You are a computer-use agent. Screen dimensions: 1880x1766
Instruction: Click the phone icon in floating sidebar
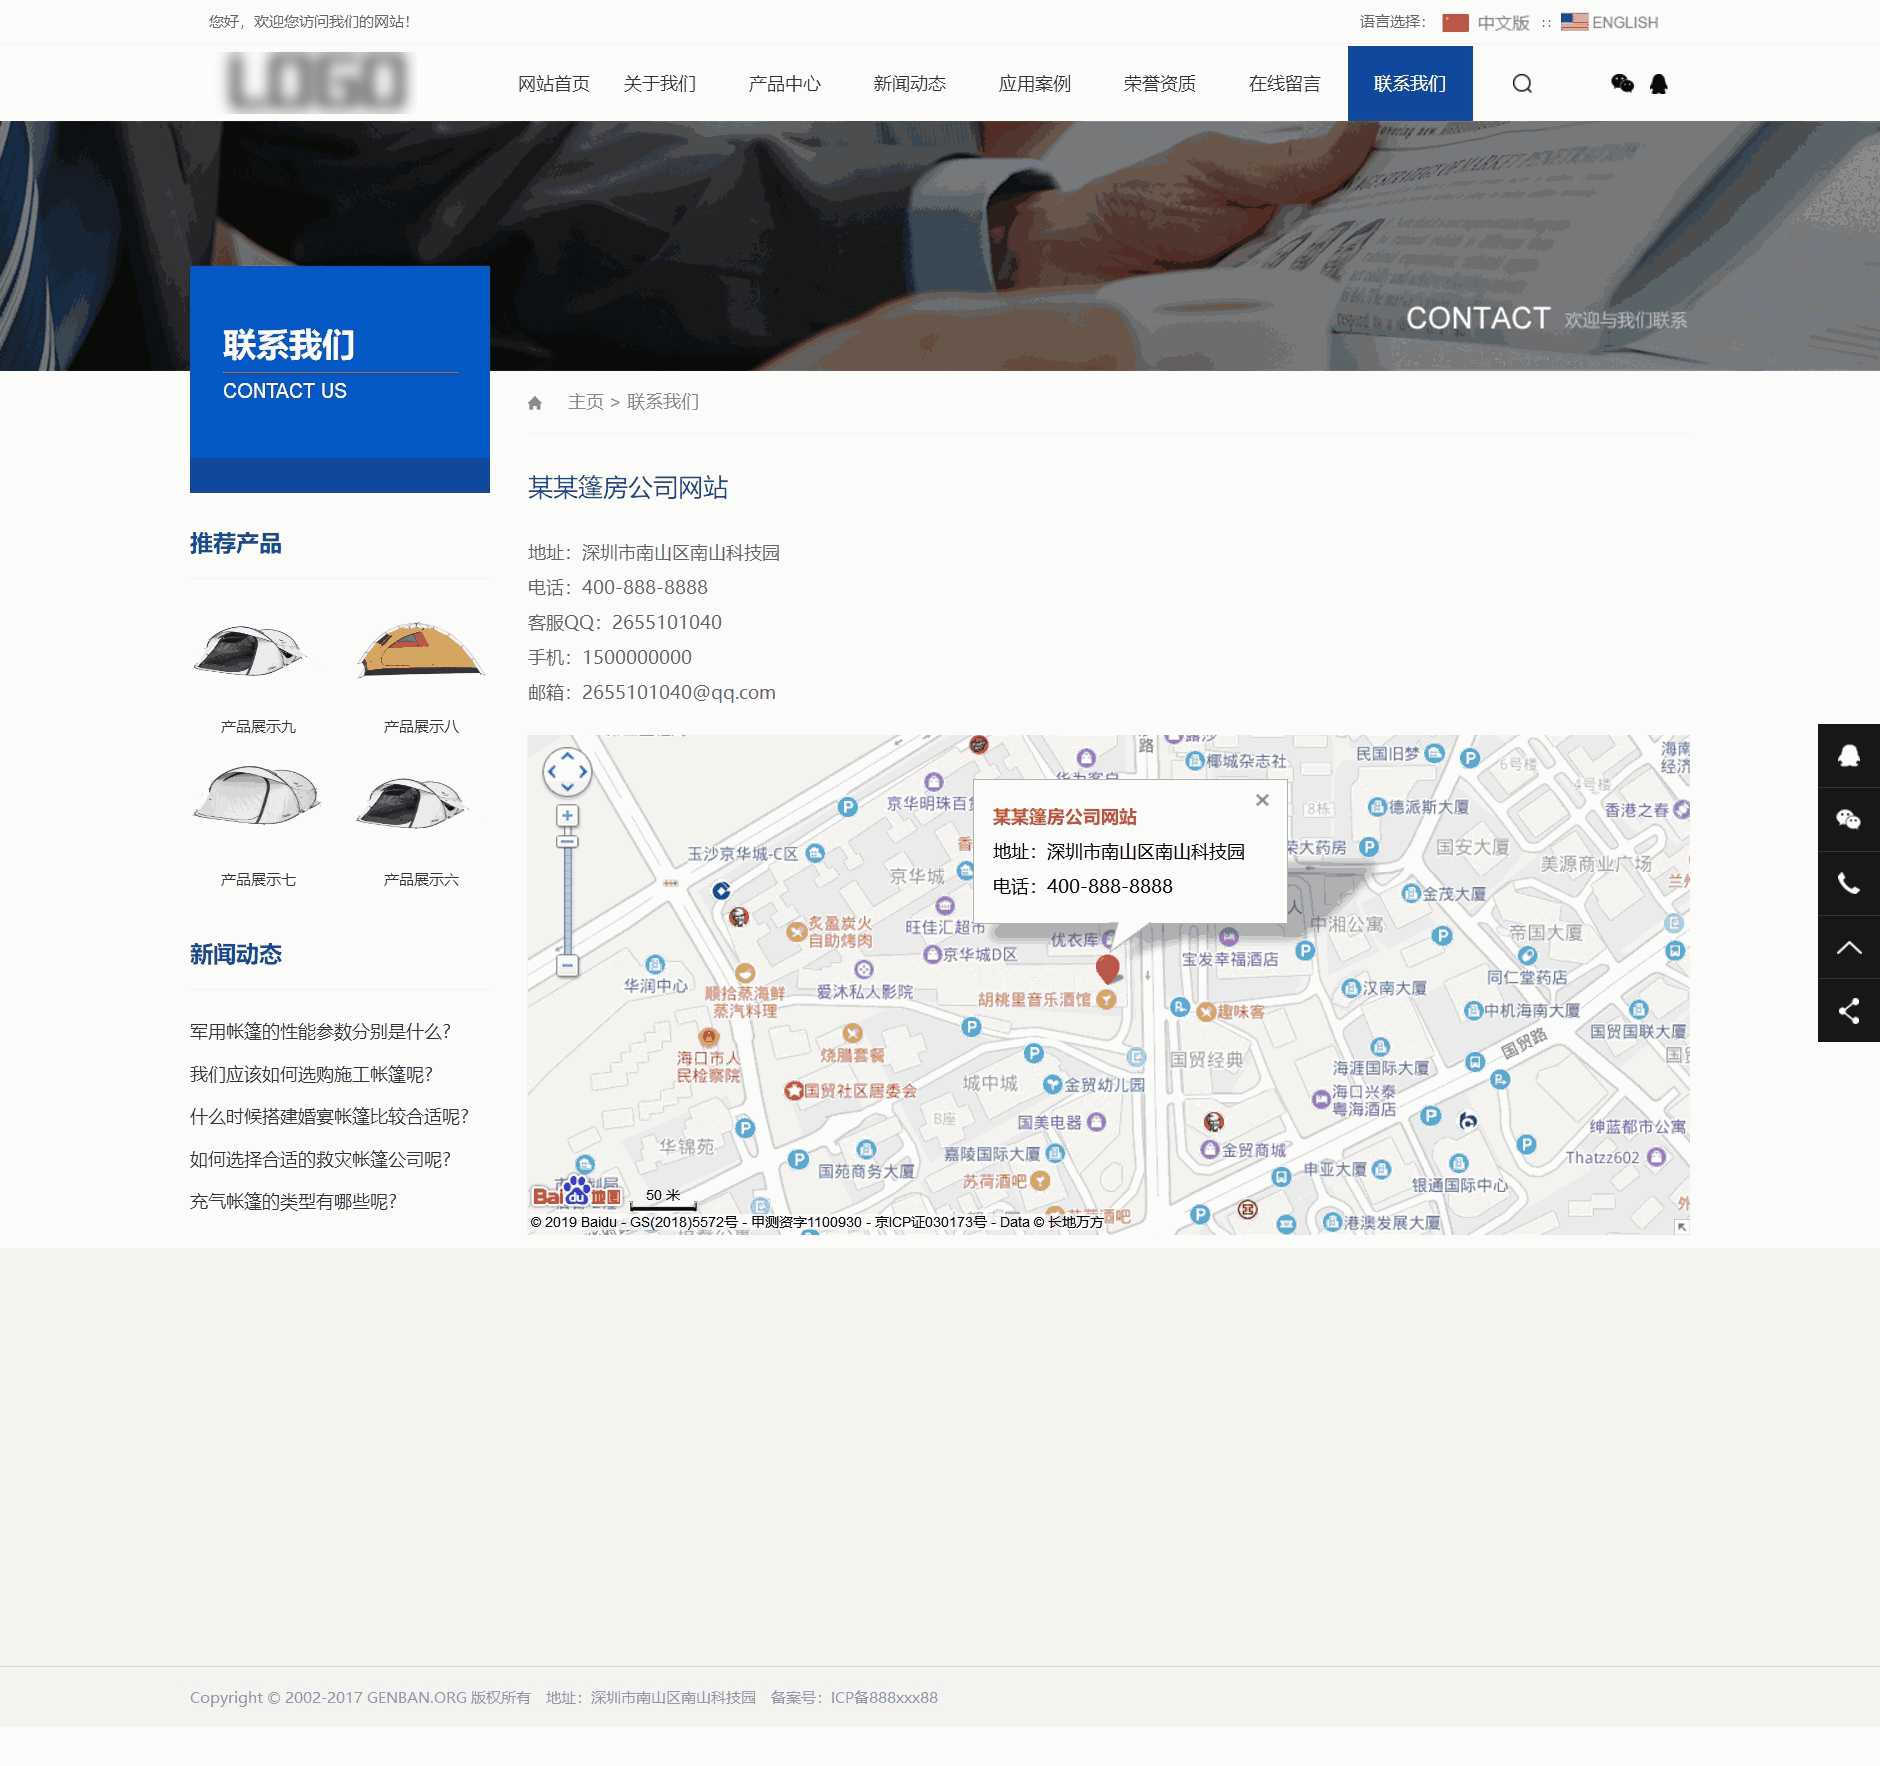1848,883
